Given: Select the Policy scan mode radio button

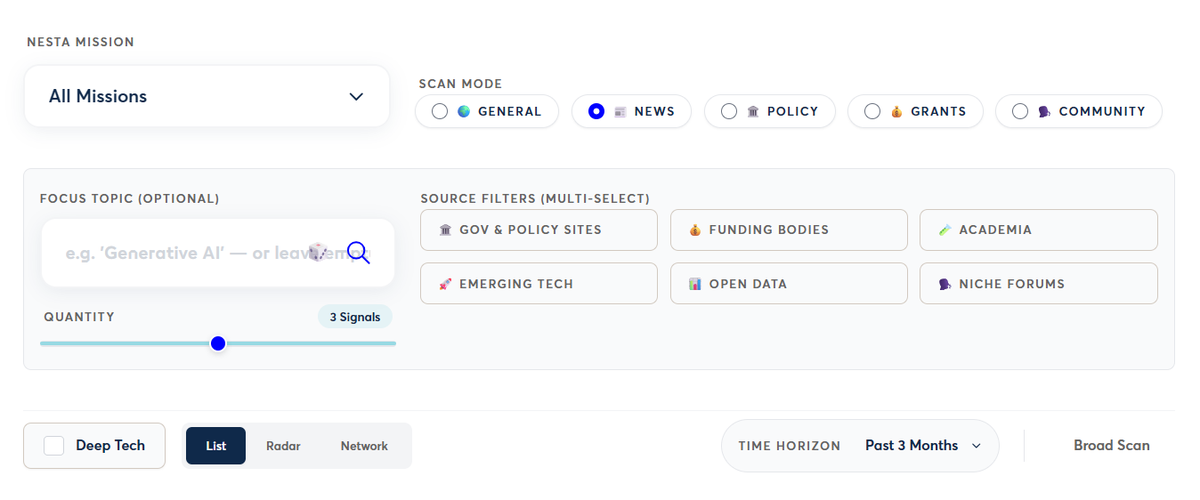Looking at the screenshot, I should pos(729,111).
